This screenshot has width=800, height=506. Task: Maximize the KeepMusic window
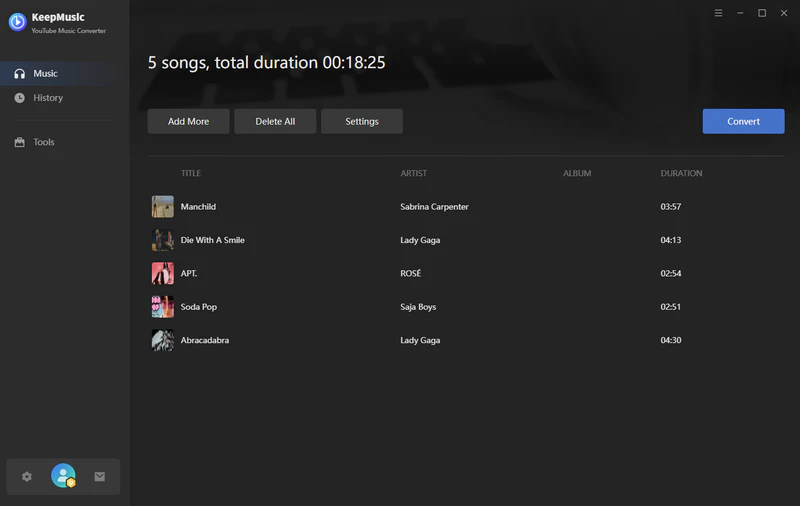[x=762, y=13]
